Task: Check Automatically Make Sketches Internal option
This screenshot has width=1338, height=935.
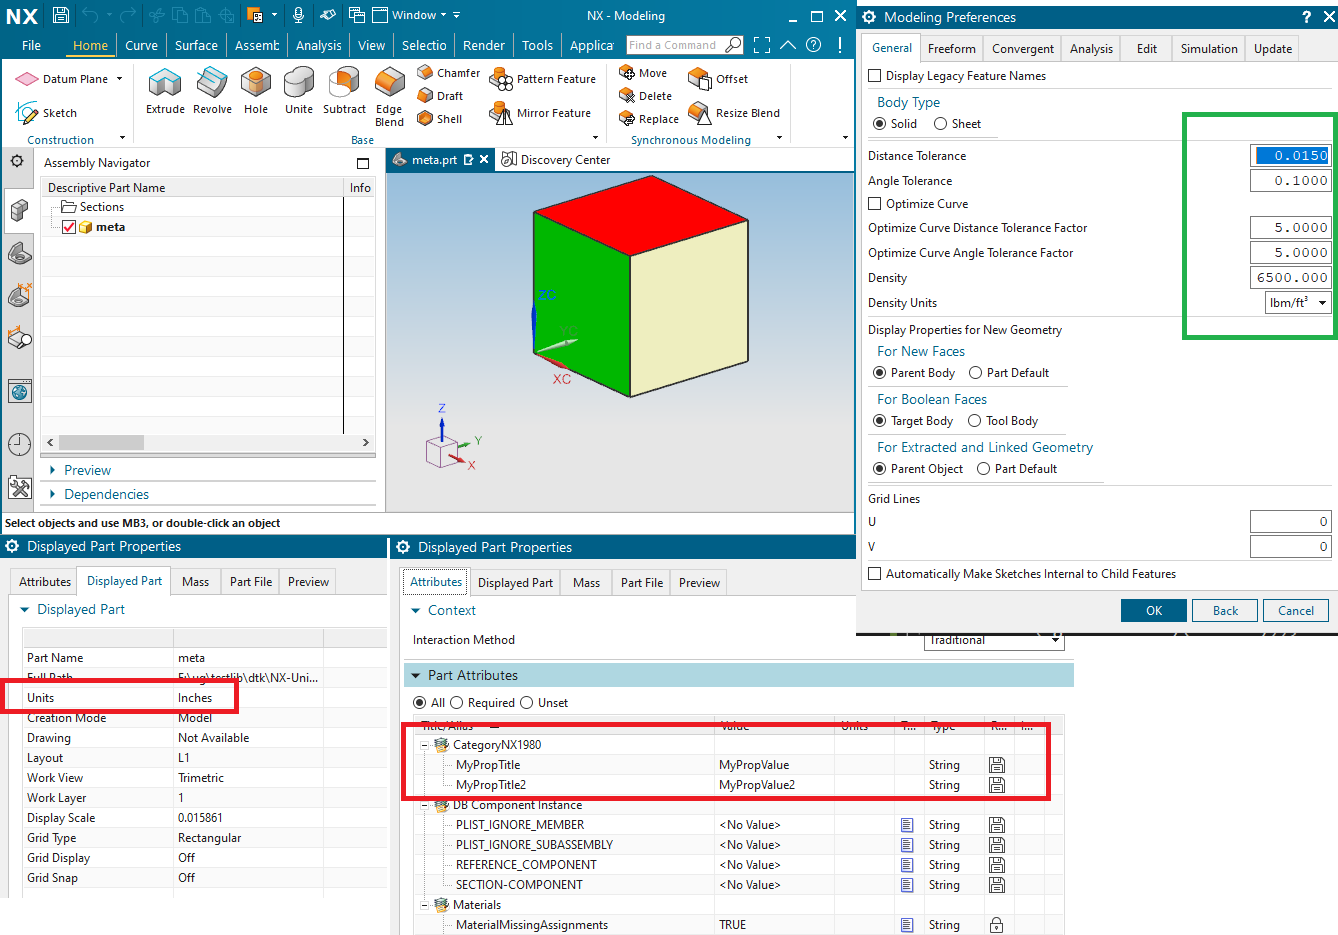Action: [x=875, y=574]
